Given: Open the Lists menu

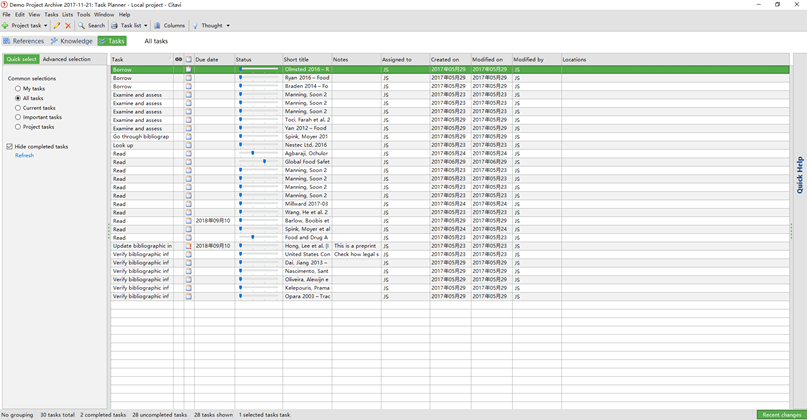Looking at the screenshot, I should pos(67,14).
